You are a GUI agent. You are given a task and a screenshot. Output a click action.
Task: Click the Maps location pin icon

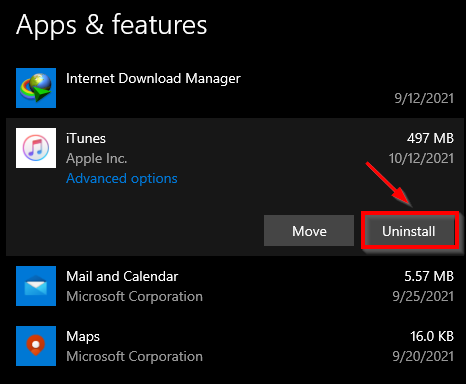point(36,346)
